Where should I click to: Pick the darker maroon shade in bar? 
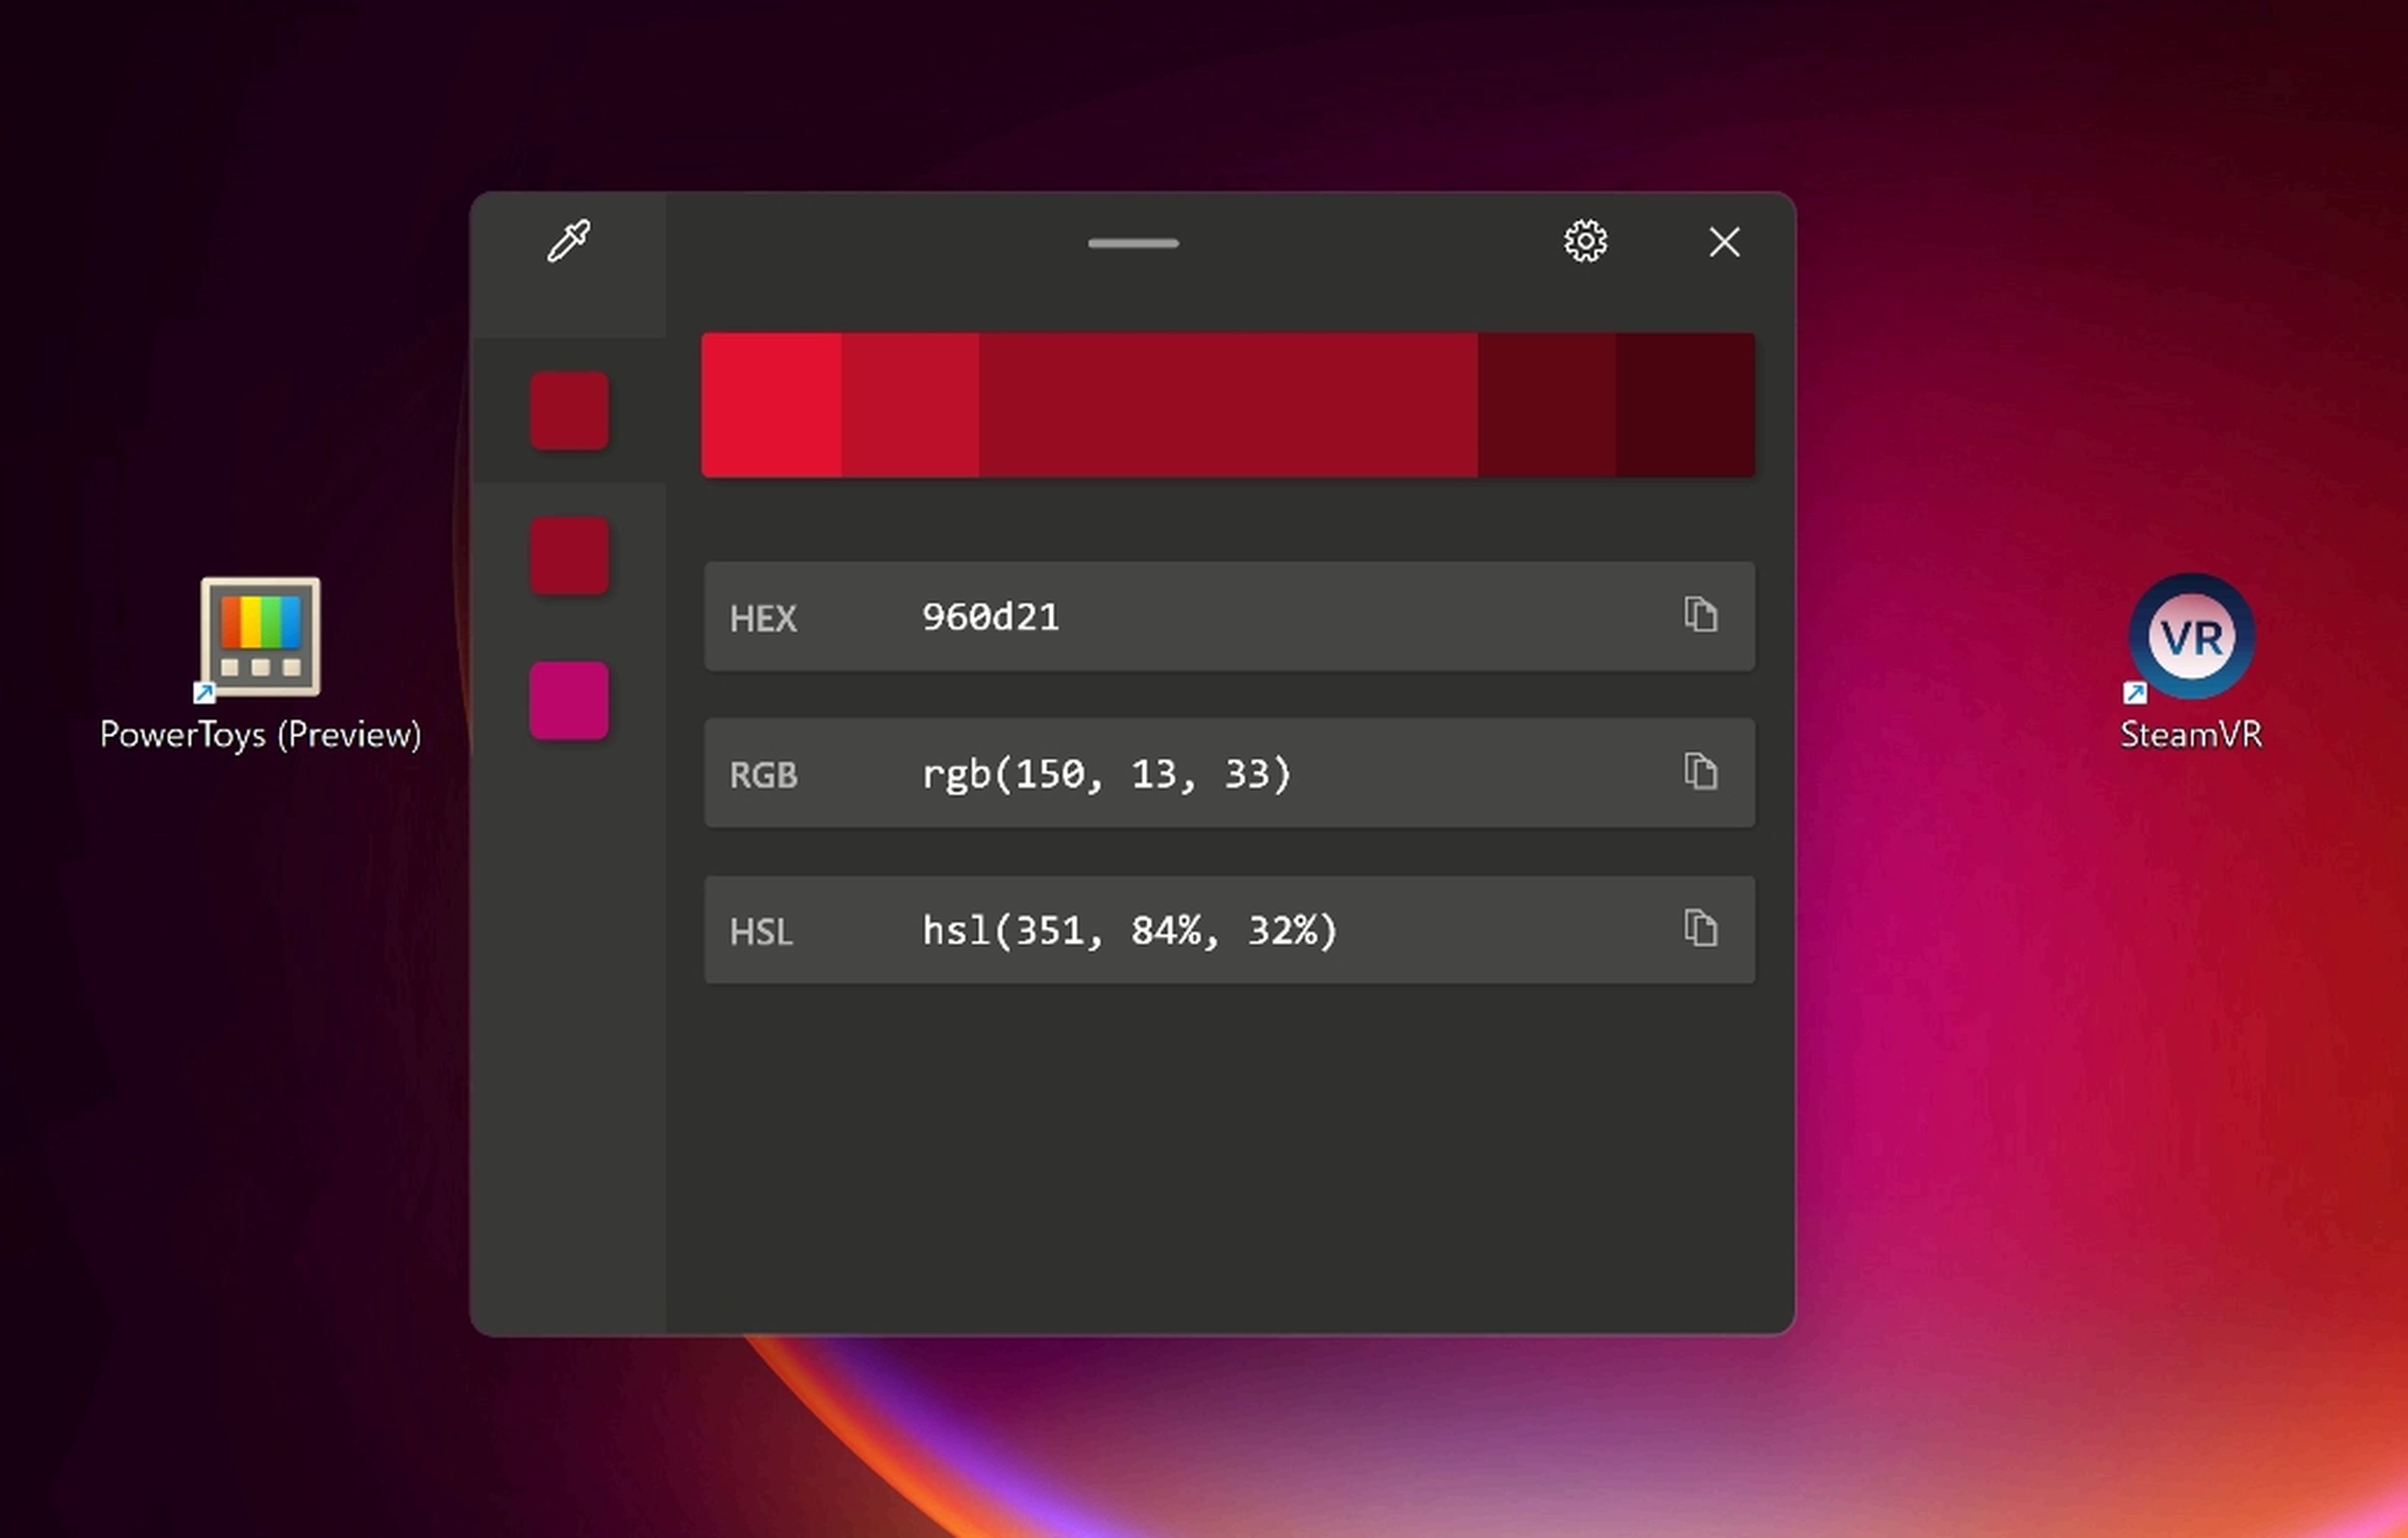[1546, 404]
